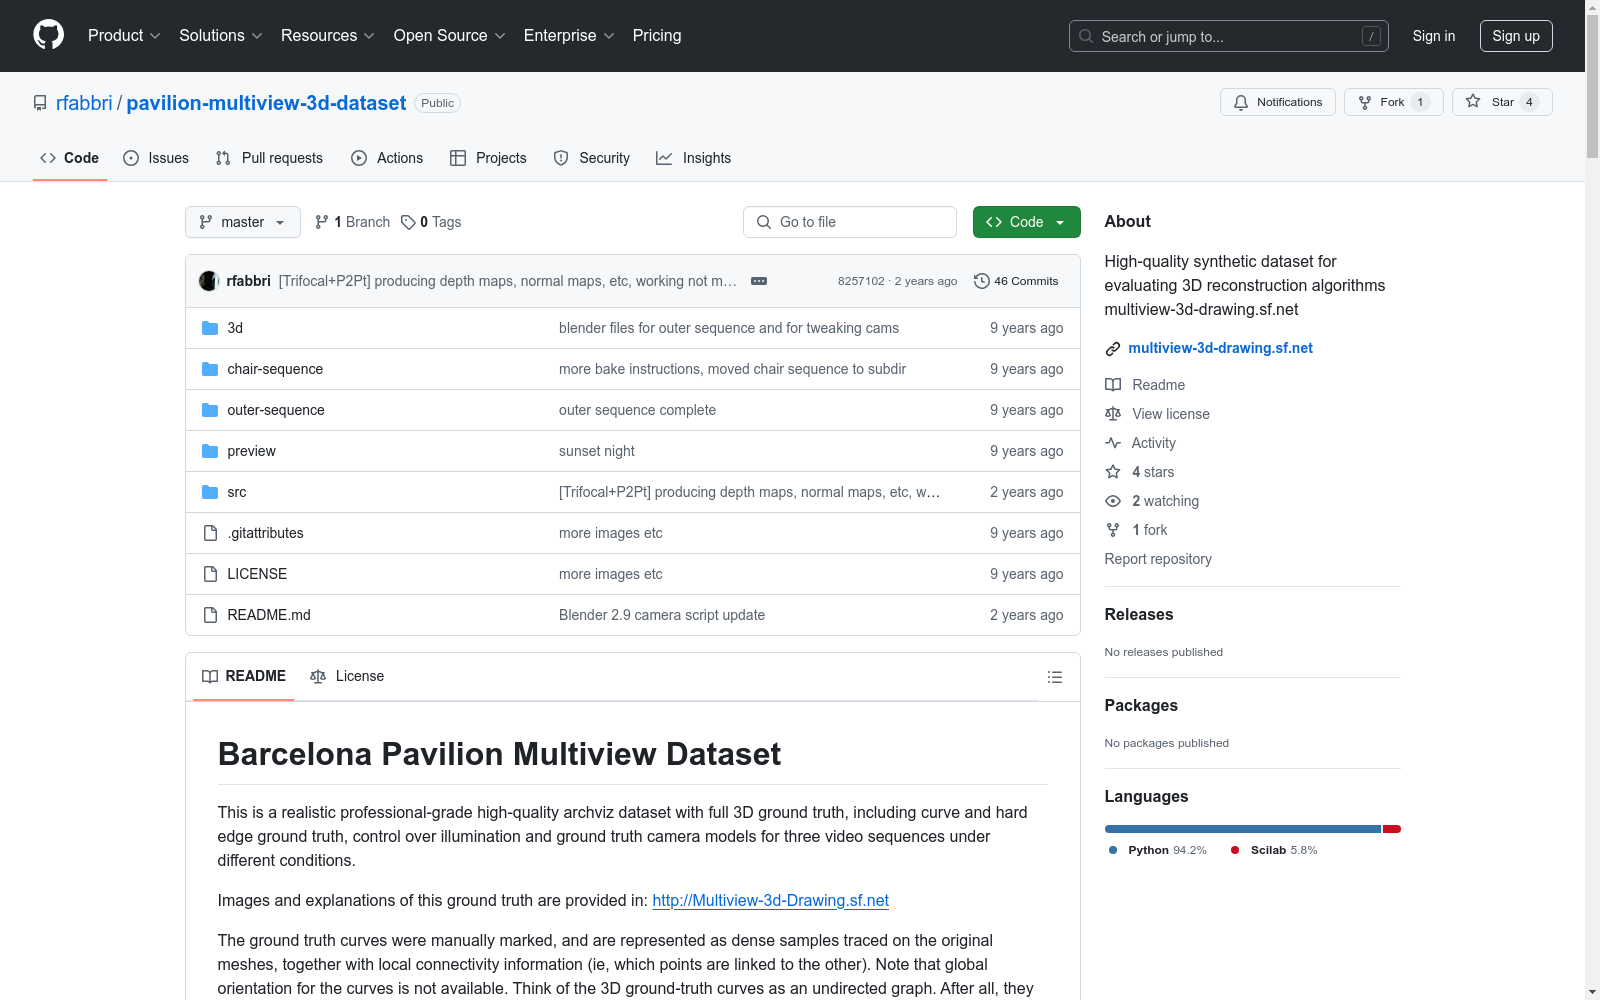Switch to the Projects tab

tap(488, 158)
